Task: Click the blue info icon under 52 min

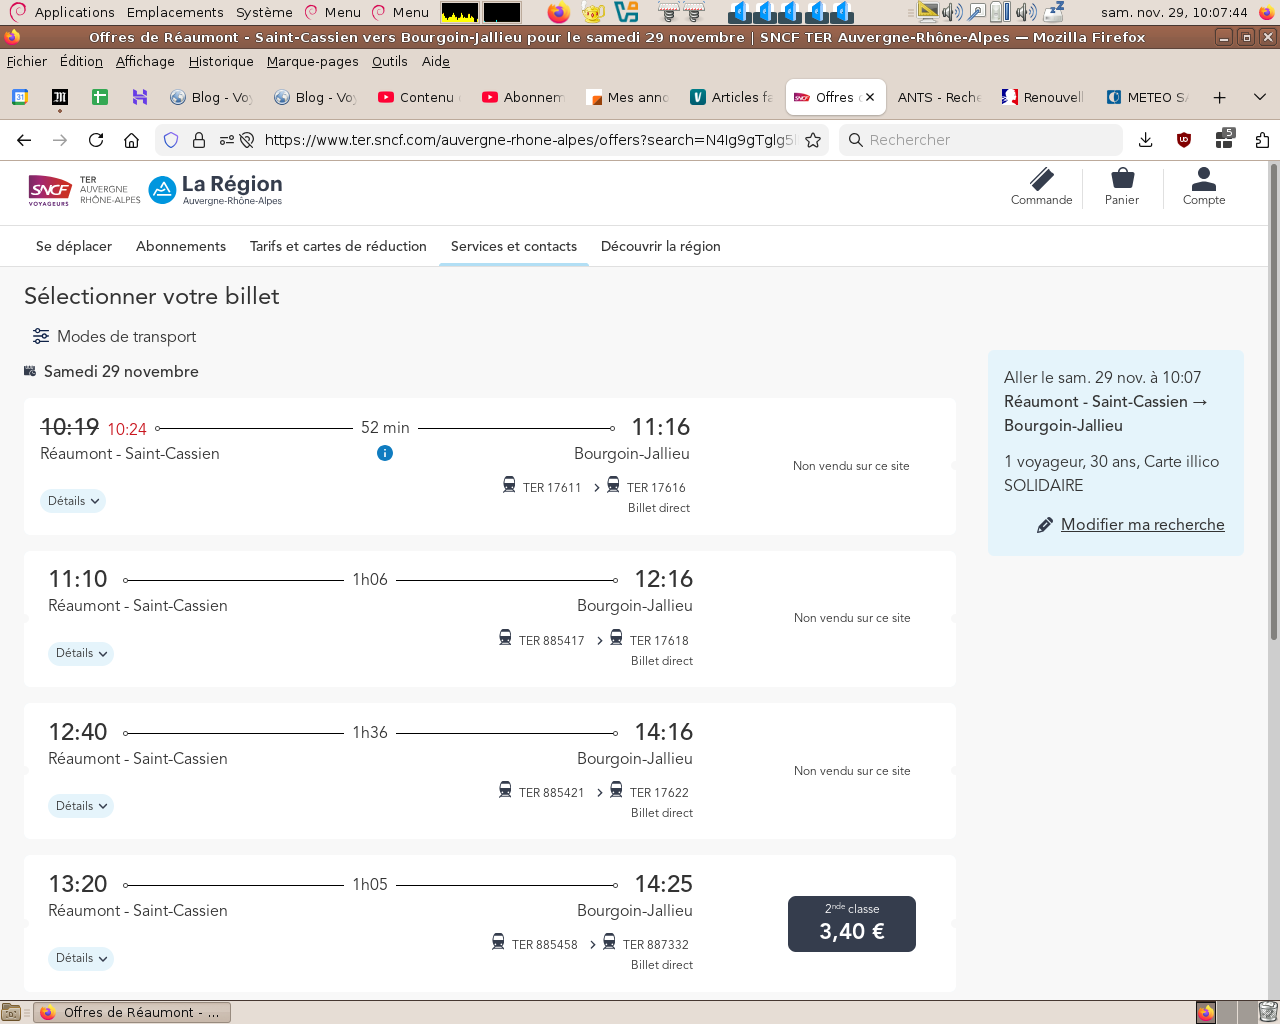Action: coord(385,453)
